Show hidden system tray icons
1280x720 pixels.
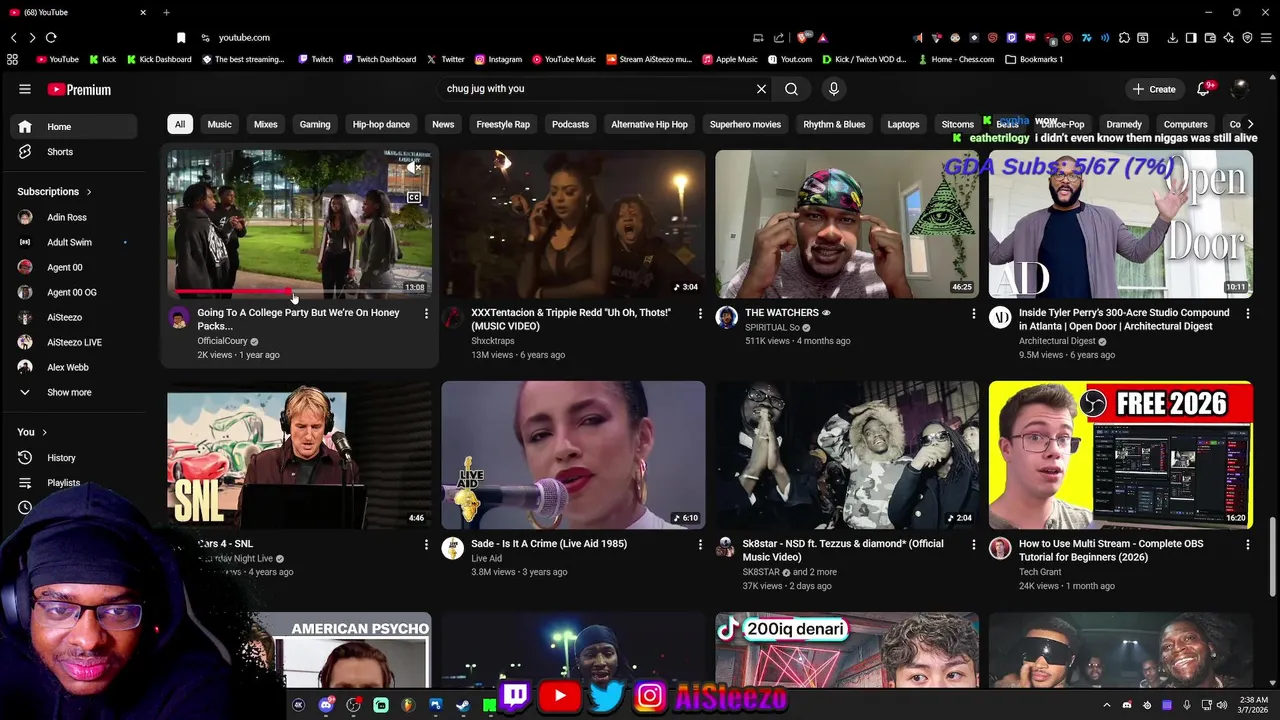pyautogui.click(x=1106, y=705)
